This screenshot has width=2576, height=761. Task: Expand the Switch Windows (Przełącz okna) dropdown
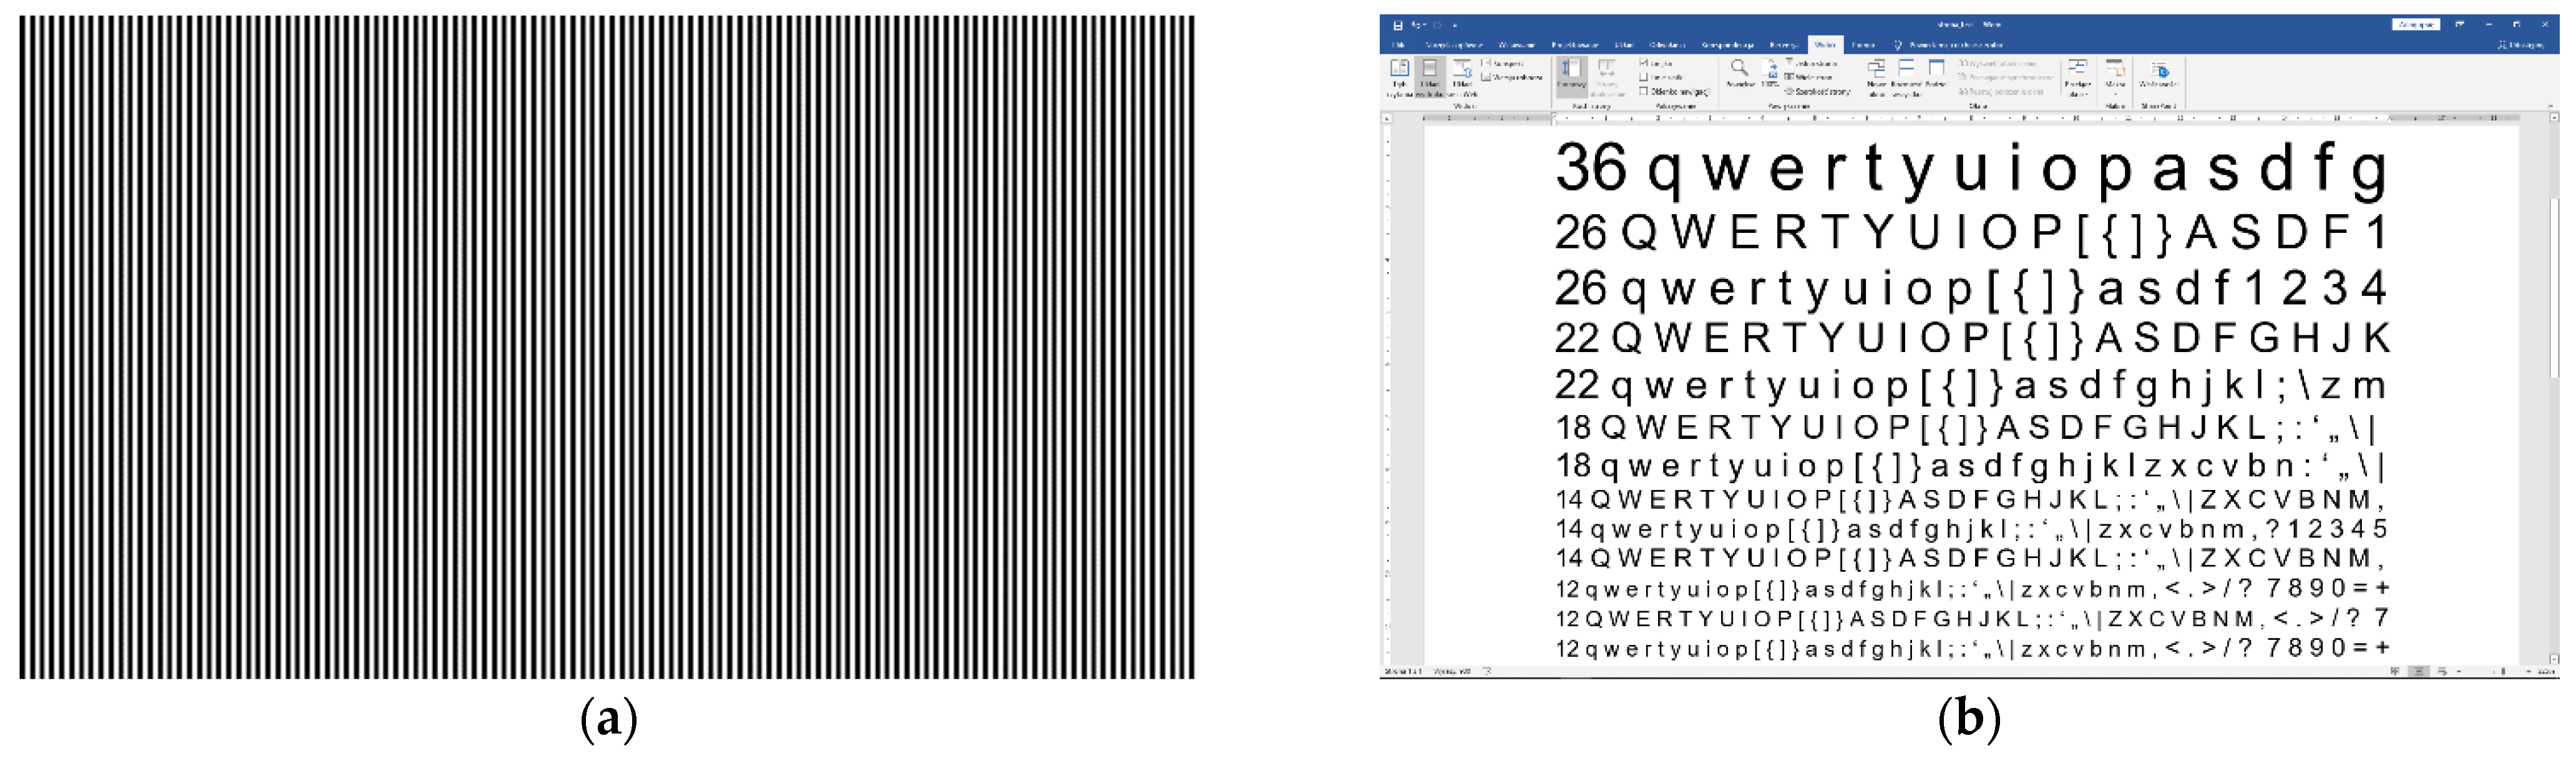tap(2078, 74)
